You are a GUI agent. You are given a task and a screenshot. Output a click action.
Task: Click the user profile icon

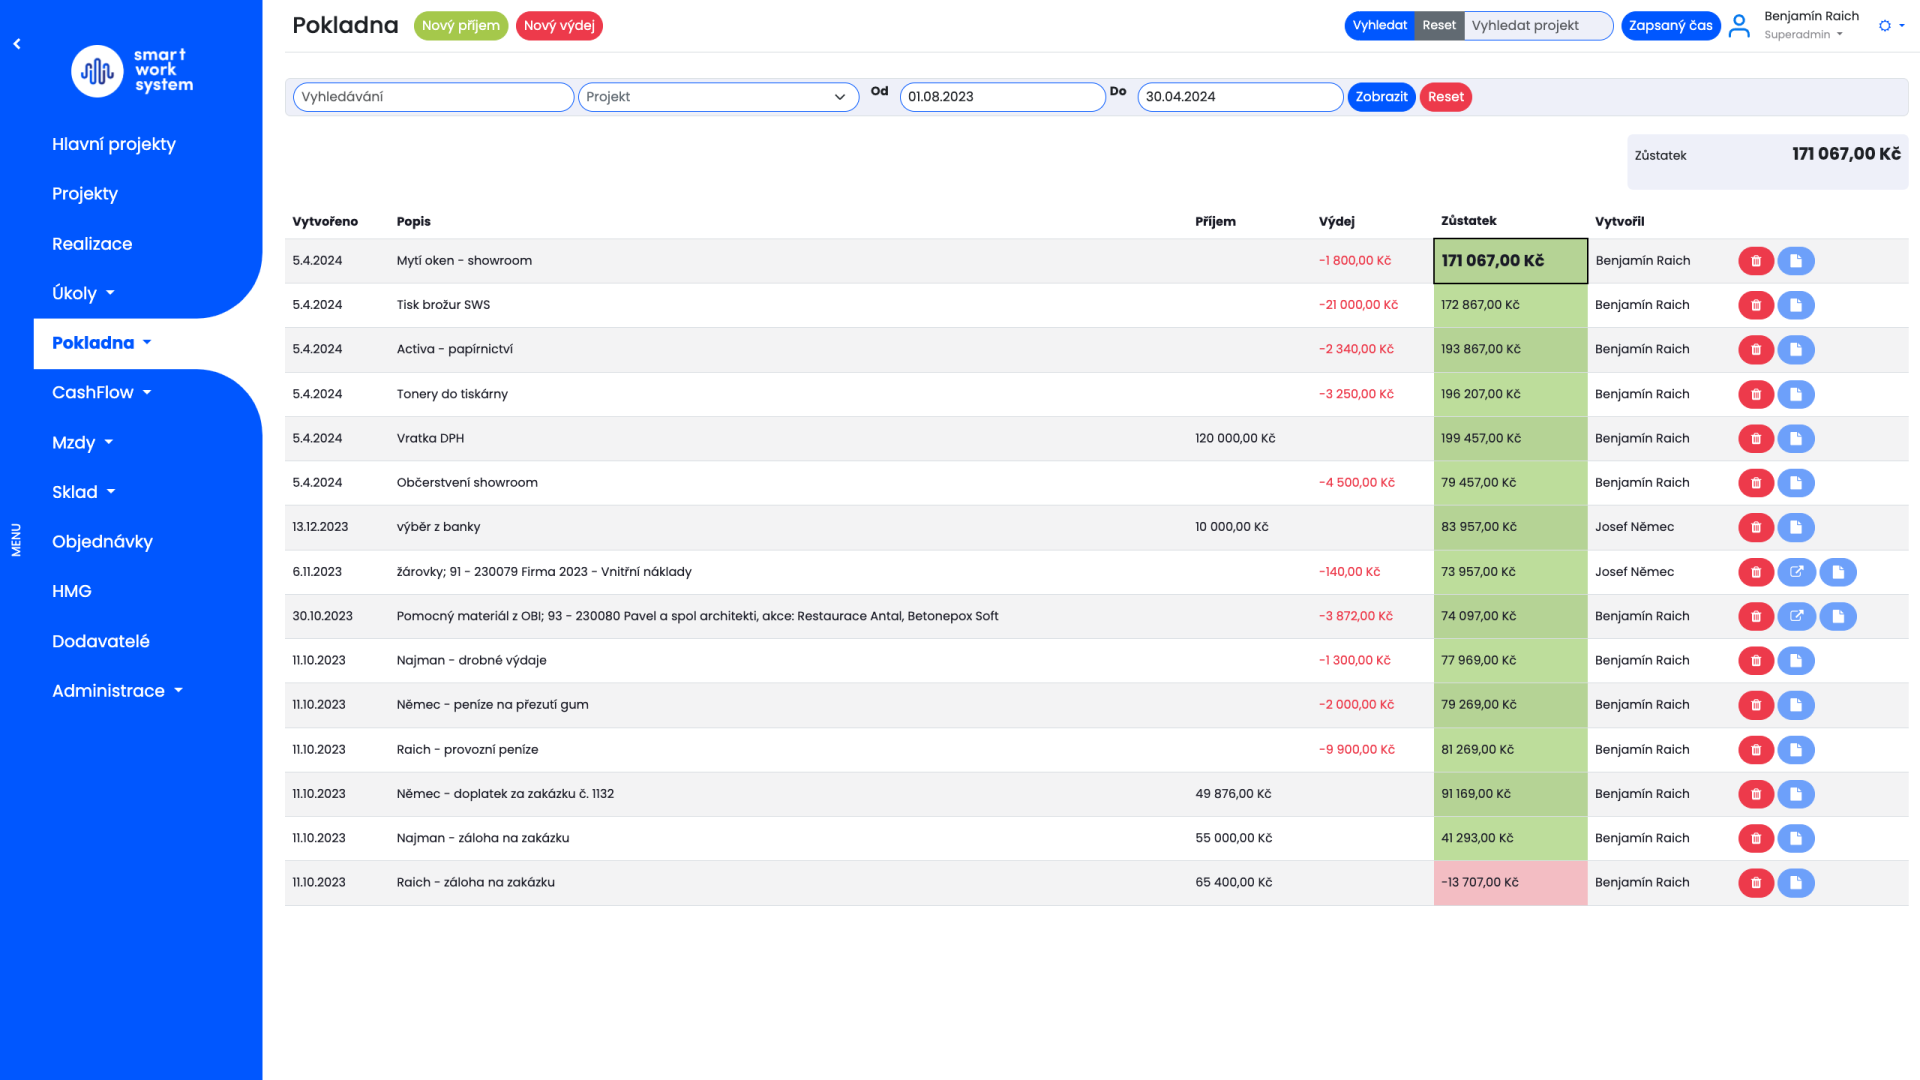1739,26
